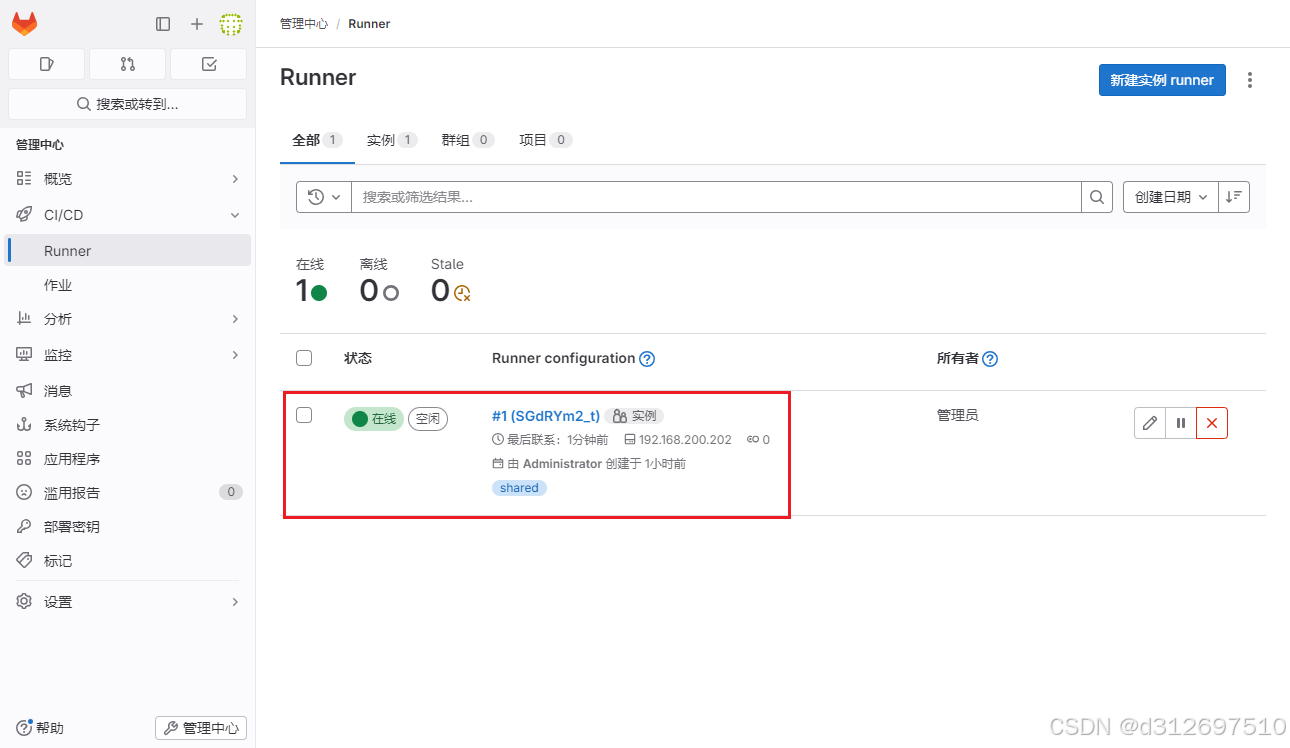Open the to-do list shortcut
This screenshot has width=1290, height=748.
(208, 64)
